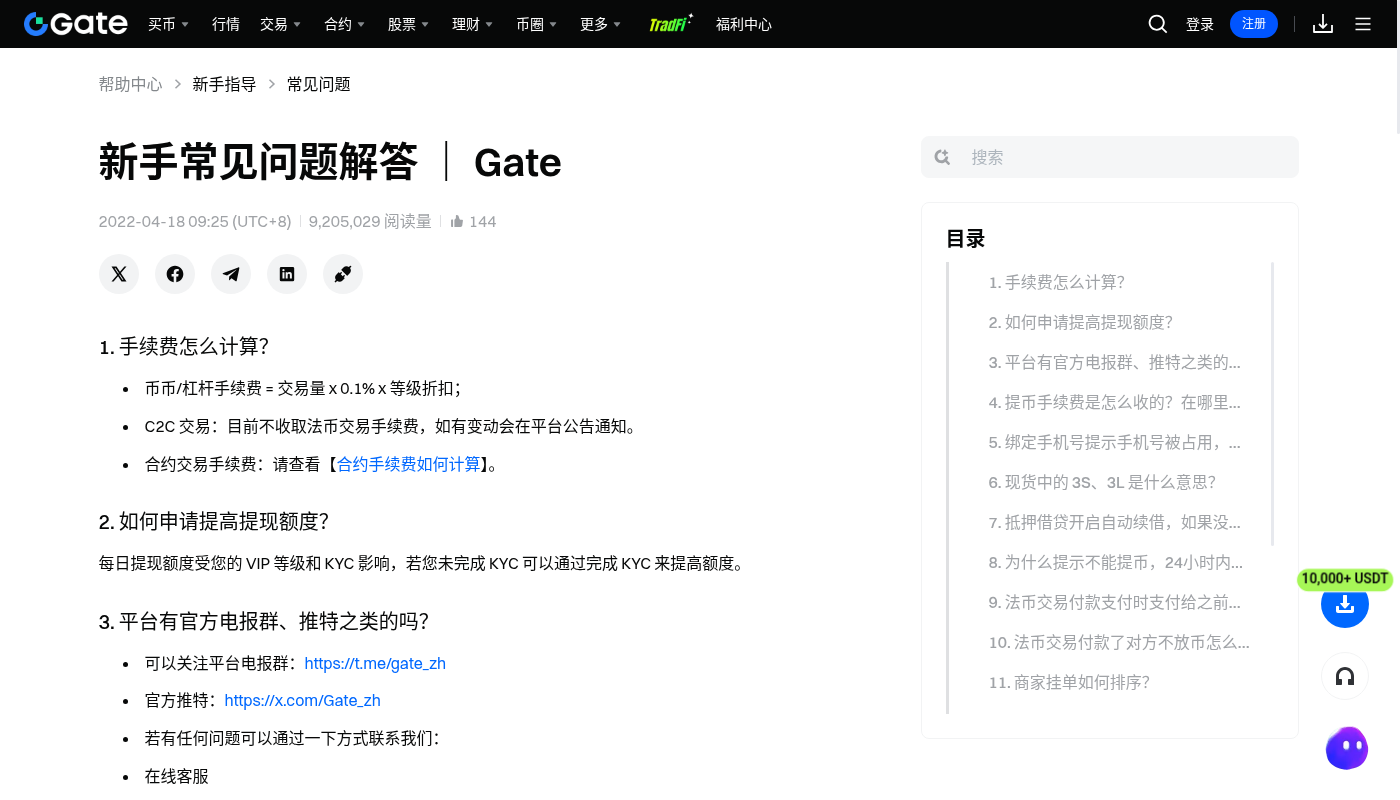
Task: Go to 常见问题 breadcrumb
Action: click(319, 84)
